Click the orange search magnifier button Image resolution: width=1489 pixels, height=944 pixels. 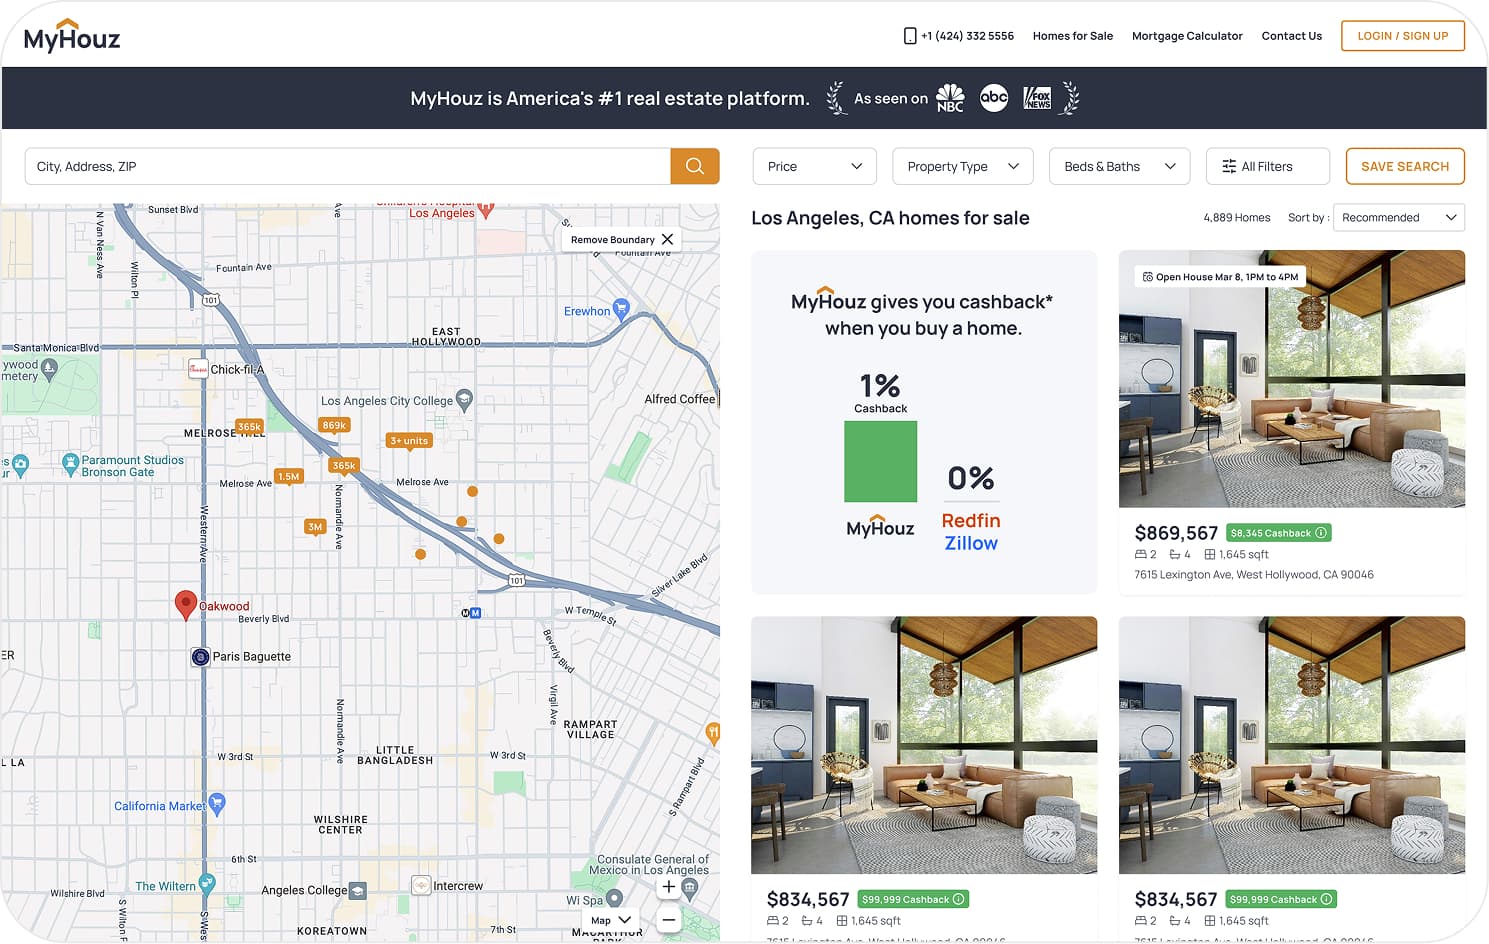click(695, 166)
